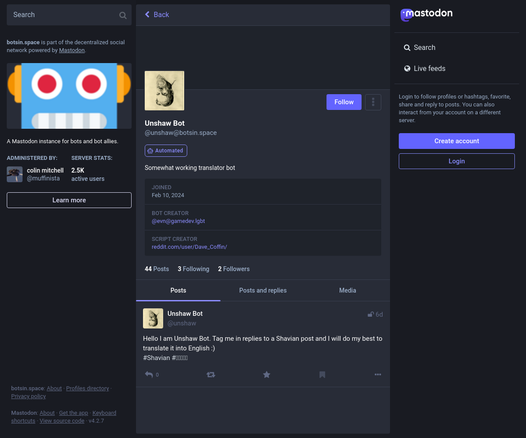Open the botsin.space About footer link
Screen dimensions: 526x438
coord(54,388)
